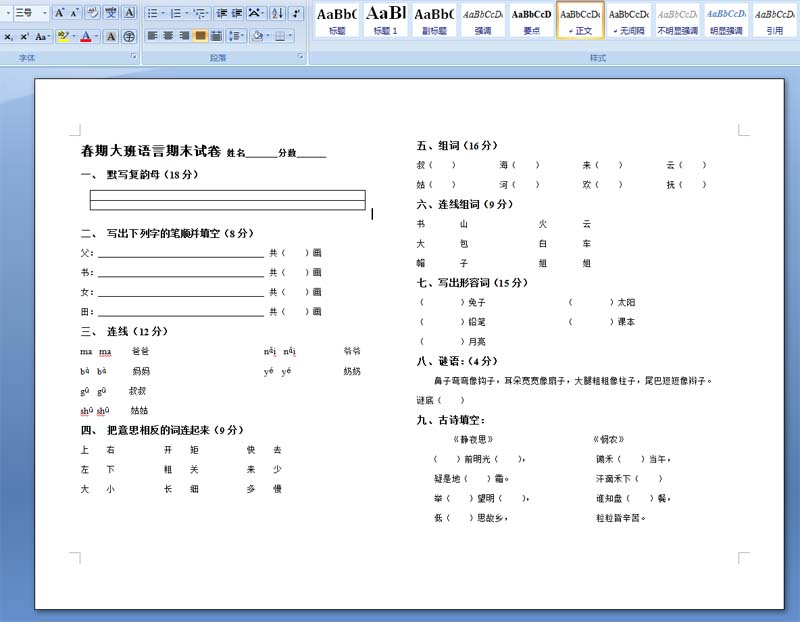
Task: Apply the red font color
Action: 86,36
